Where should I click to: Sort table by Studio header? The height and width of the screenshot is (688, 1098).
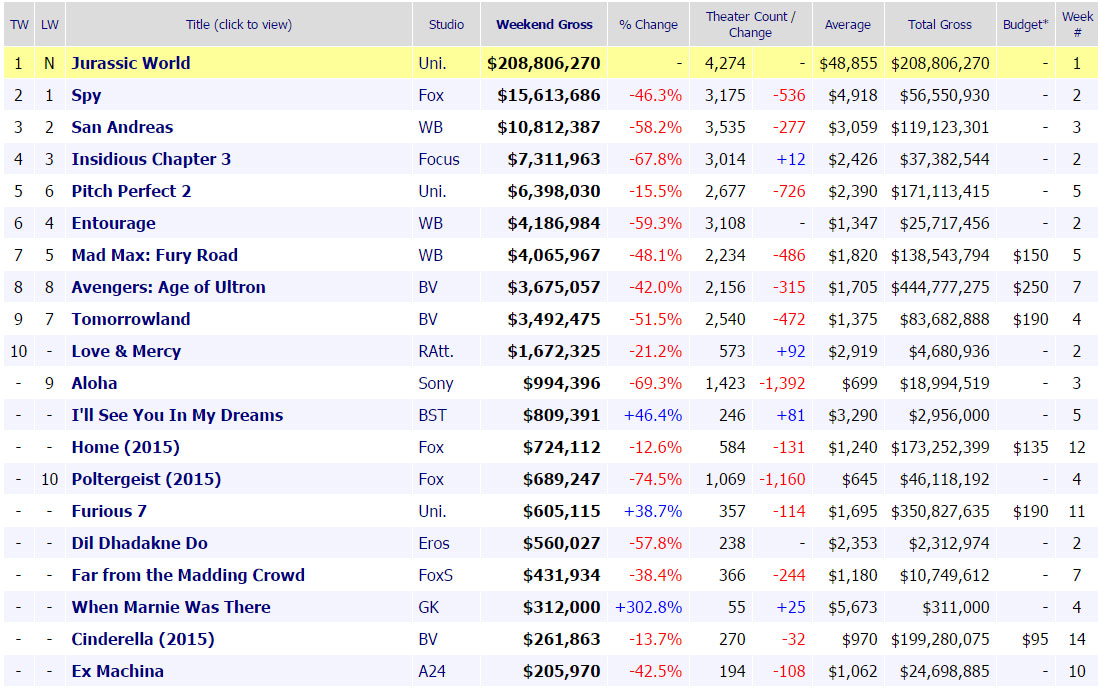click(x=446, y=25)
